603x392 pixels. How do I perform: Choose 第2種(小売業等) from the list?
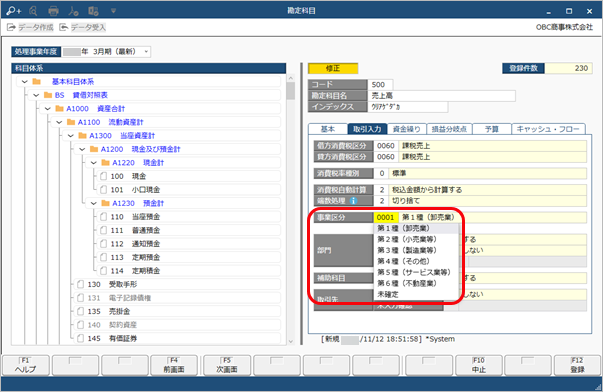pyautogui.click(x=416, y=239)
